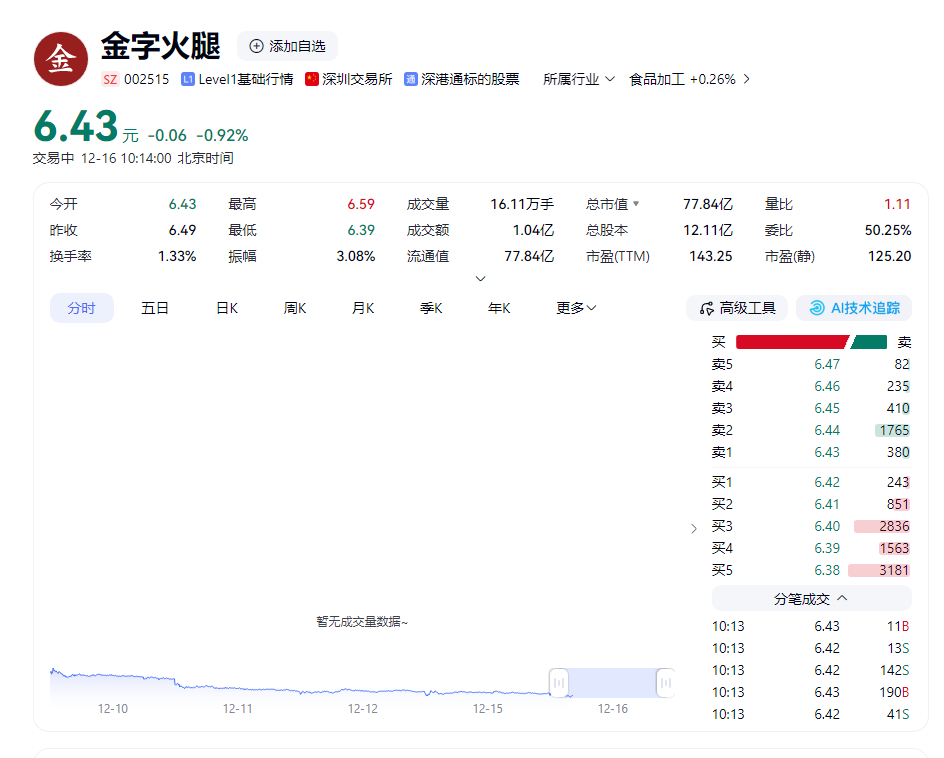
Task: Switch to the 日K tab
Action: tap(227, 308)
